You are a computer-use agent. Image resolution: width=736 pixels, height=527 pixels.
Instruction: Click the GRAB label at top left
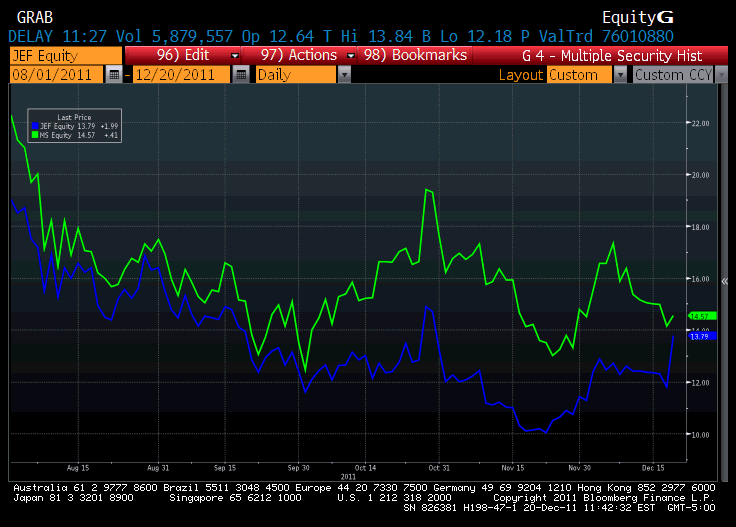(35, 17)
